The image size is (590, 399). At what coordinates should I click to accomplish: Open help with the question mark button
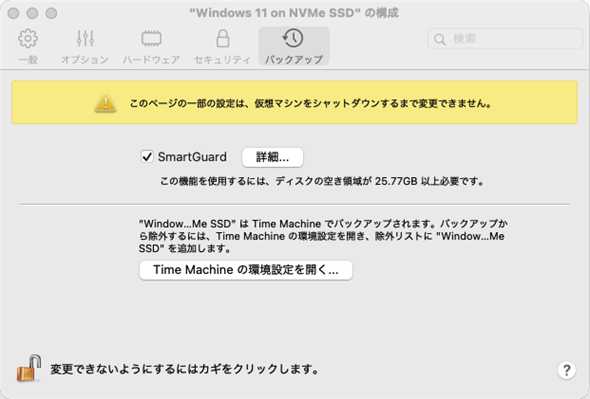(566, 370)
